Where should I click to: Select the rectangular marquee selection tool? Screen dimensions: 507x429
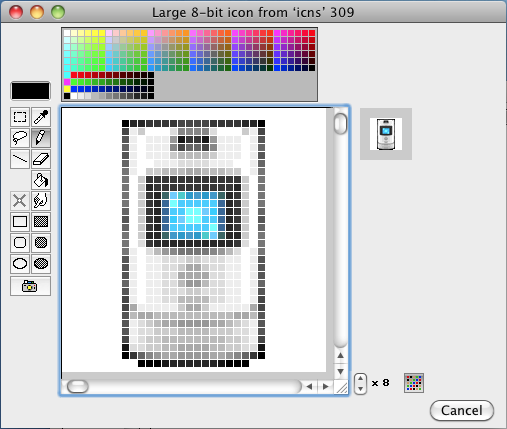[20, 117]
